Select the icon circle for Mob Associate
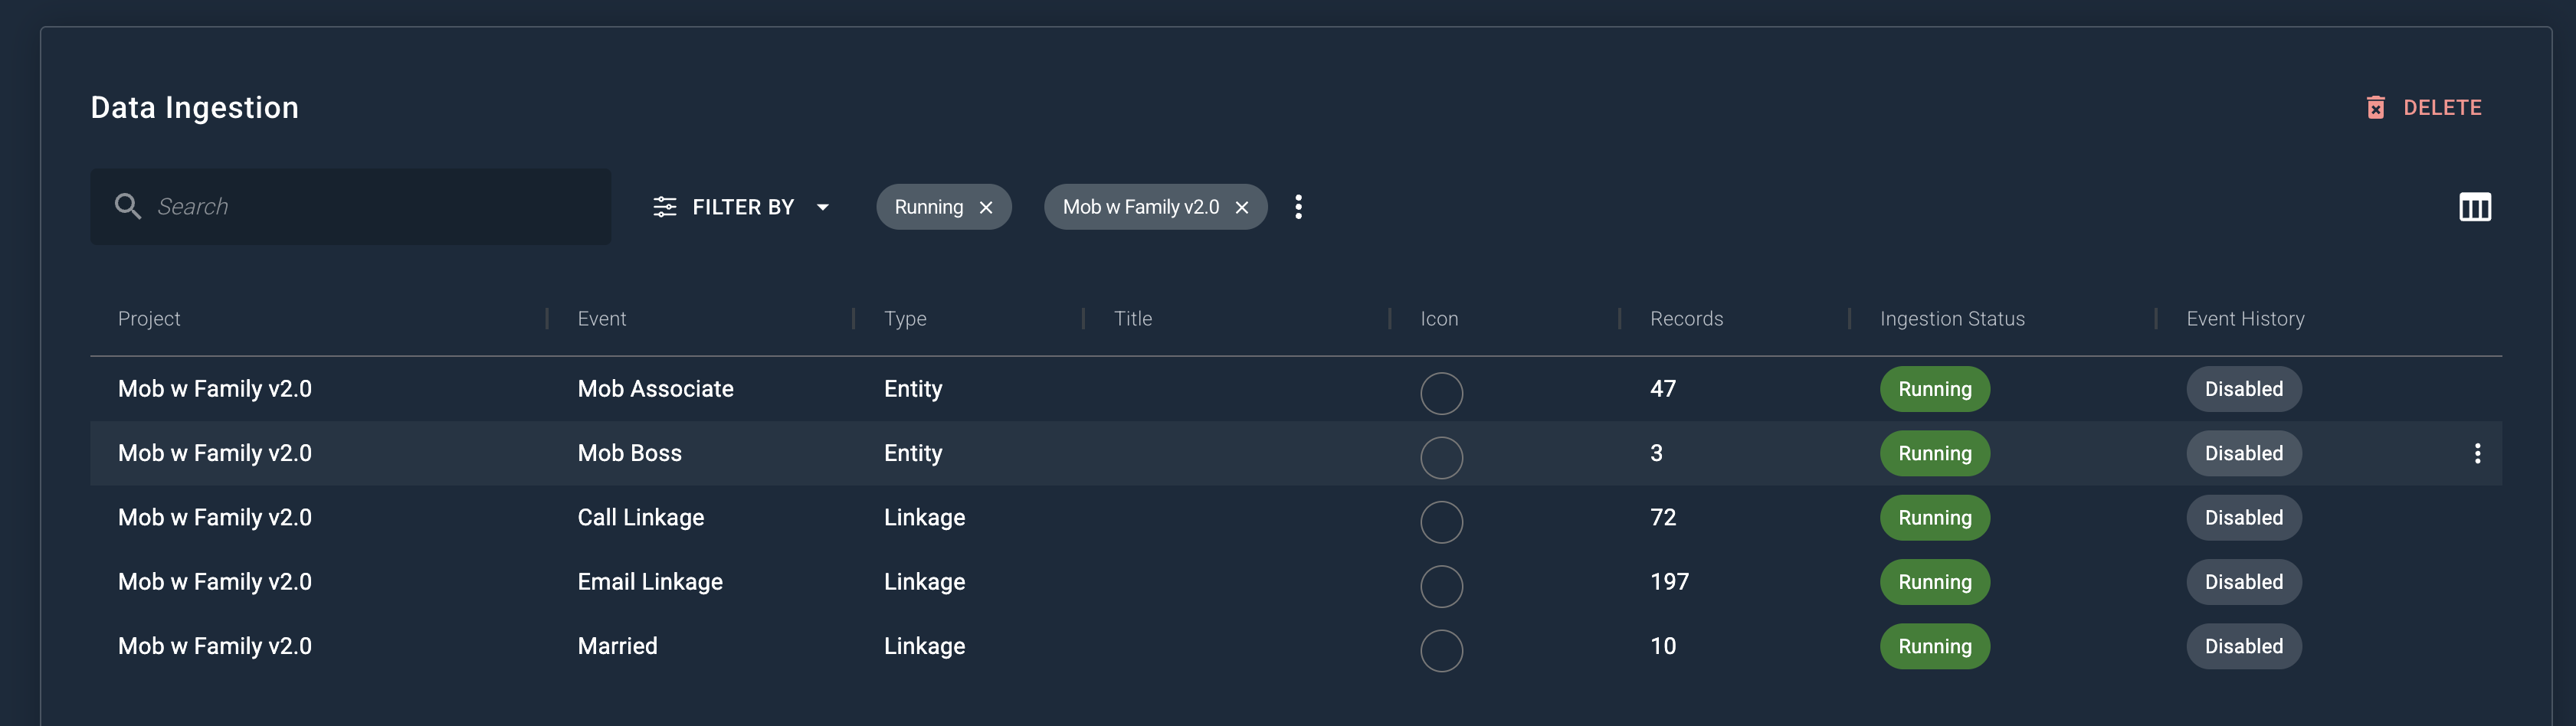This screenshot has width=2576, height=726. pyautogui.click(x=1441, y=393)
